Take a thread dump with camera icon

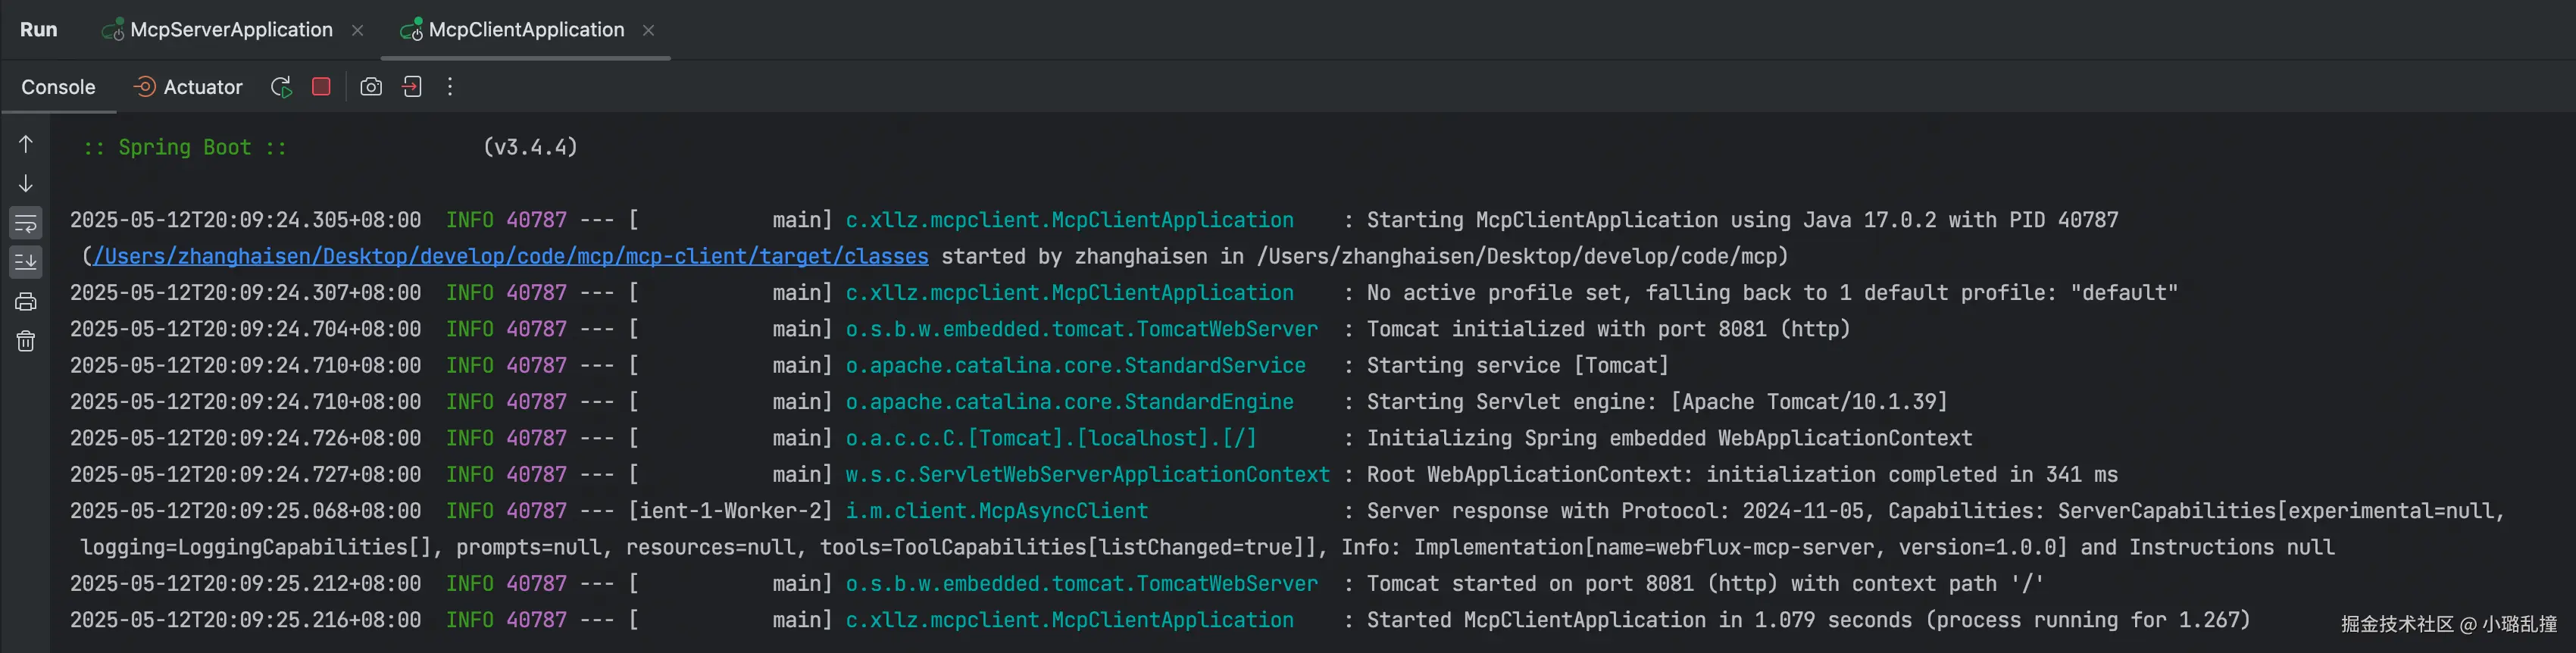[371, 87]
